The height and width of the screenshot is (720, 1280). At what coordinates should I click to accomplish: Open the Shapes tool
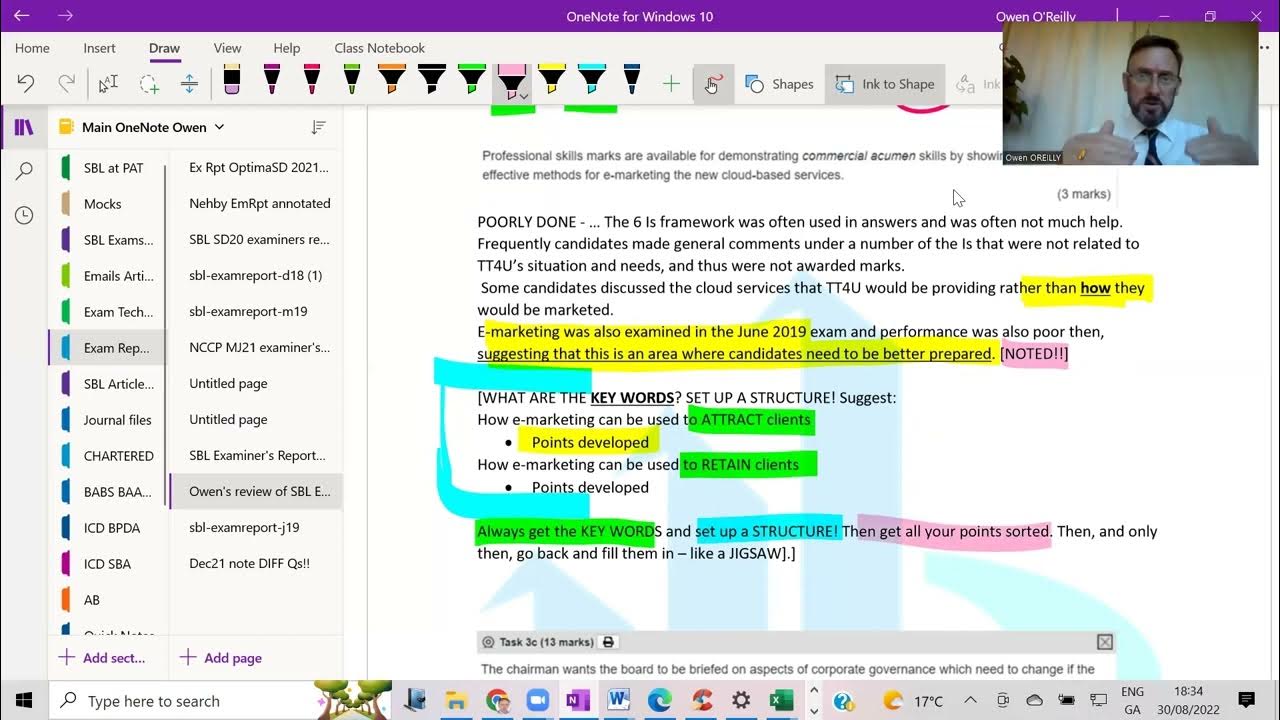pos(780,84)
